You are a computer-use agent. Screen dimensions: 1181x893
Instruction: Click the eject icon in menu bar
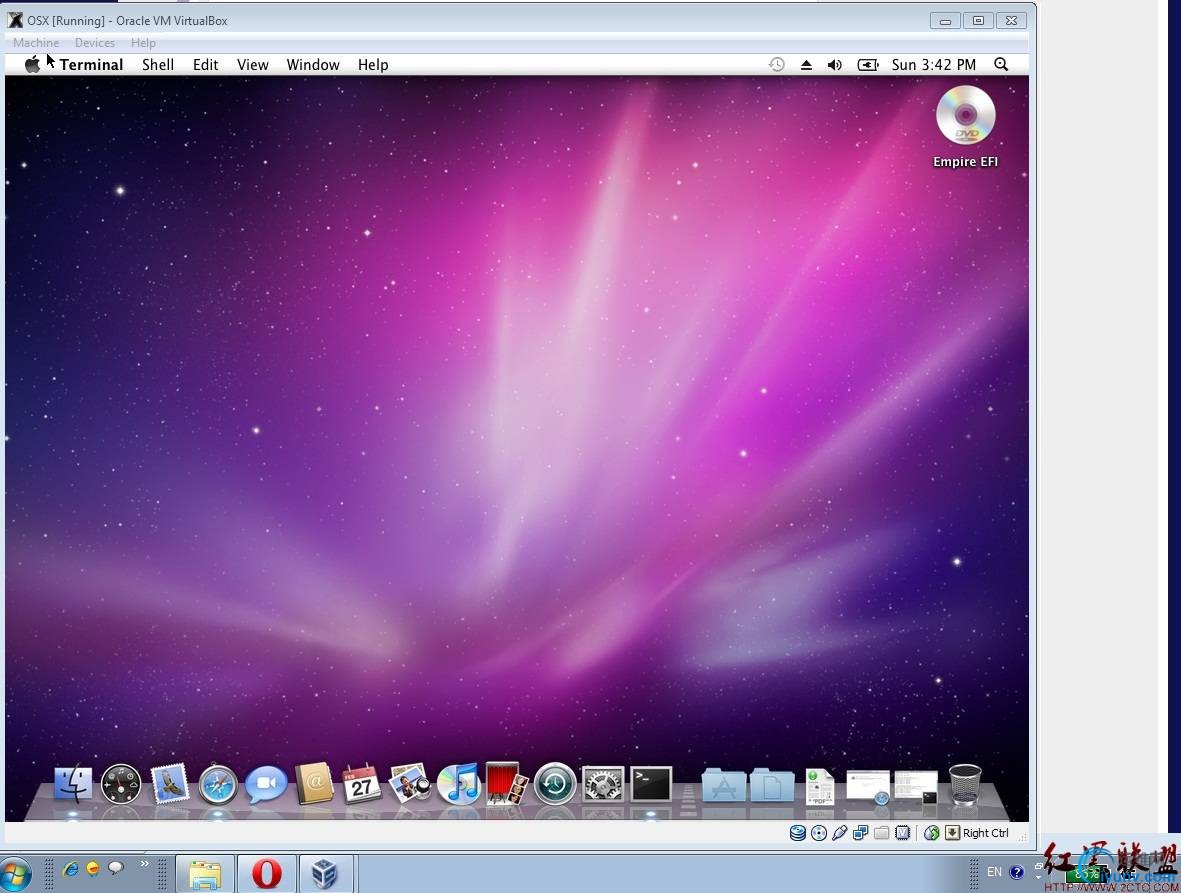click(806, 65)
